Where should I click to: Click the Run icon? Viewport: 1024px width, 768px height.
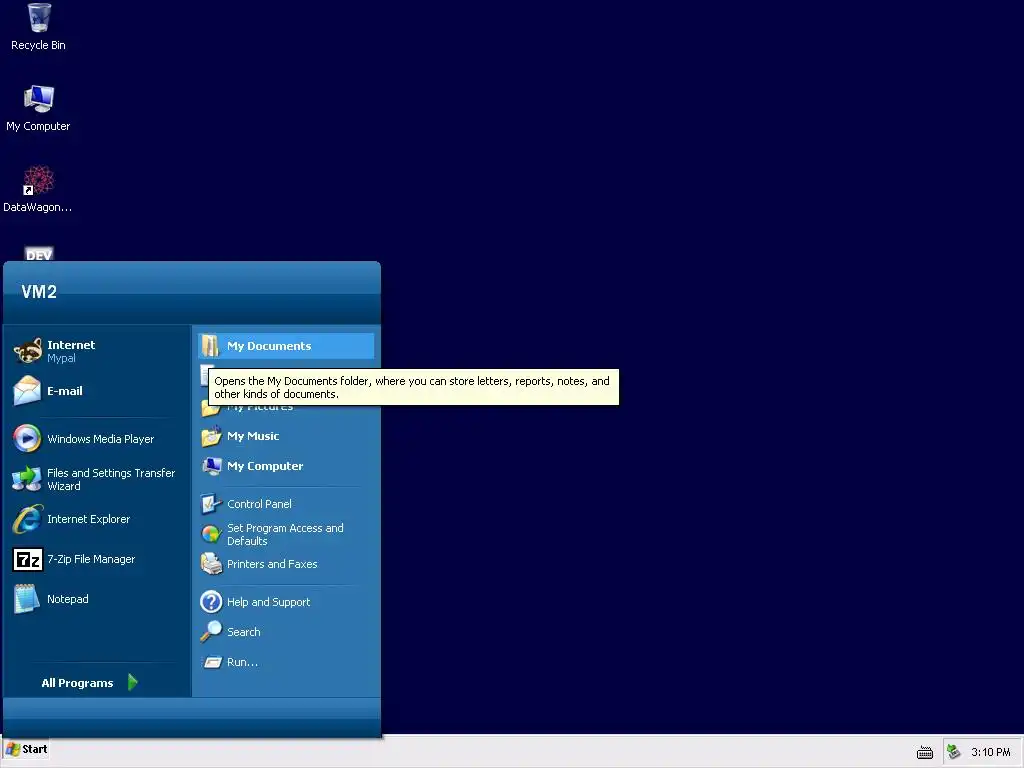[x=212, y=662]
